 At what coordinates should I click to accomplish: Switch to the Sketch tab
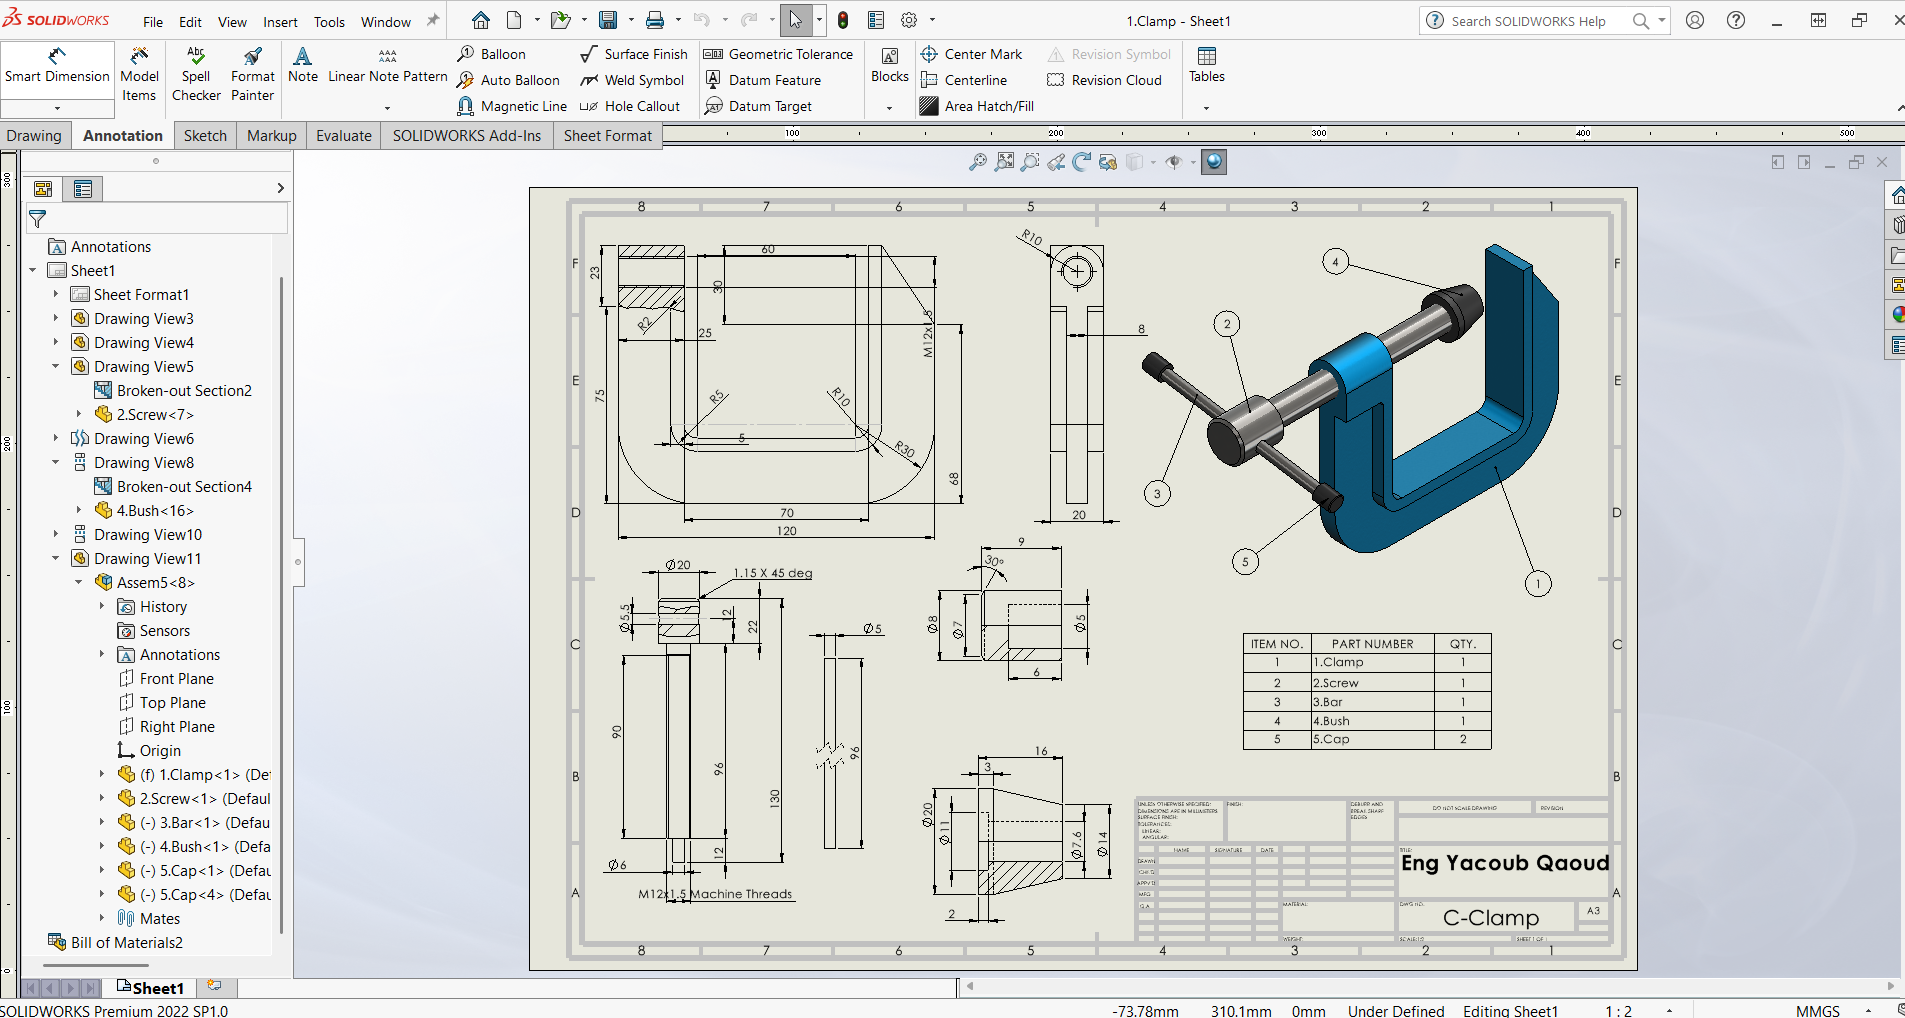click(205, 136)
